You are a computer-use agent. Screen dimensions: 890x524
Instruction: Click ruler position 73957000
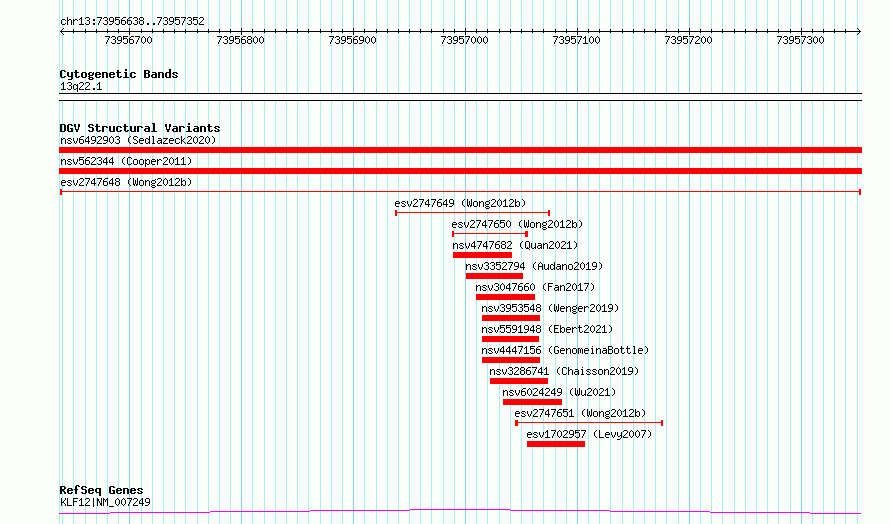tap(464, 40)
